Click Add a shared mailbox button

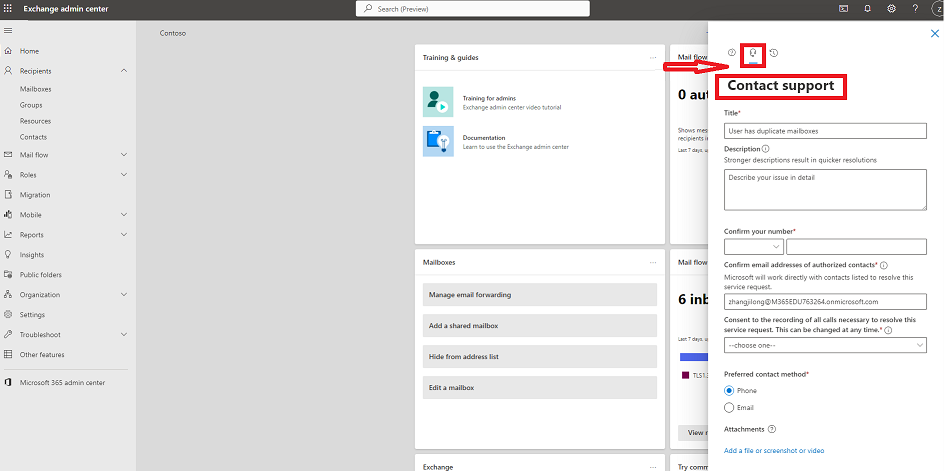[539, 325]
